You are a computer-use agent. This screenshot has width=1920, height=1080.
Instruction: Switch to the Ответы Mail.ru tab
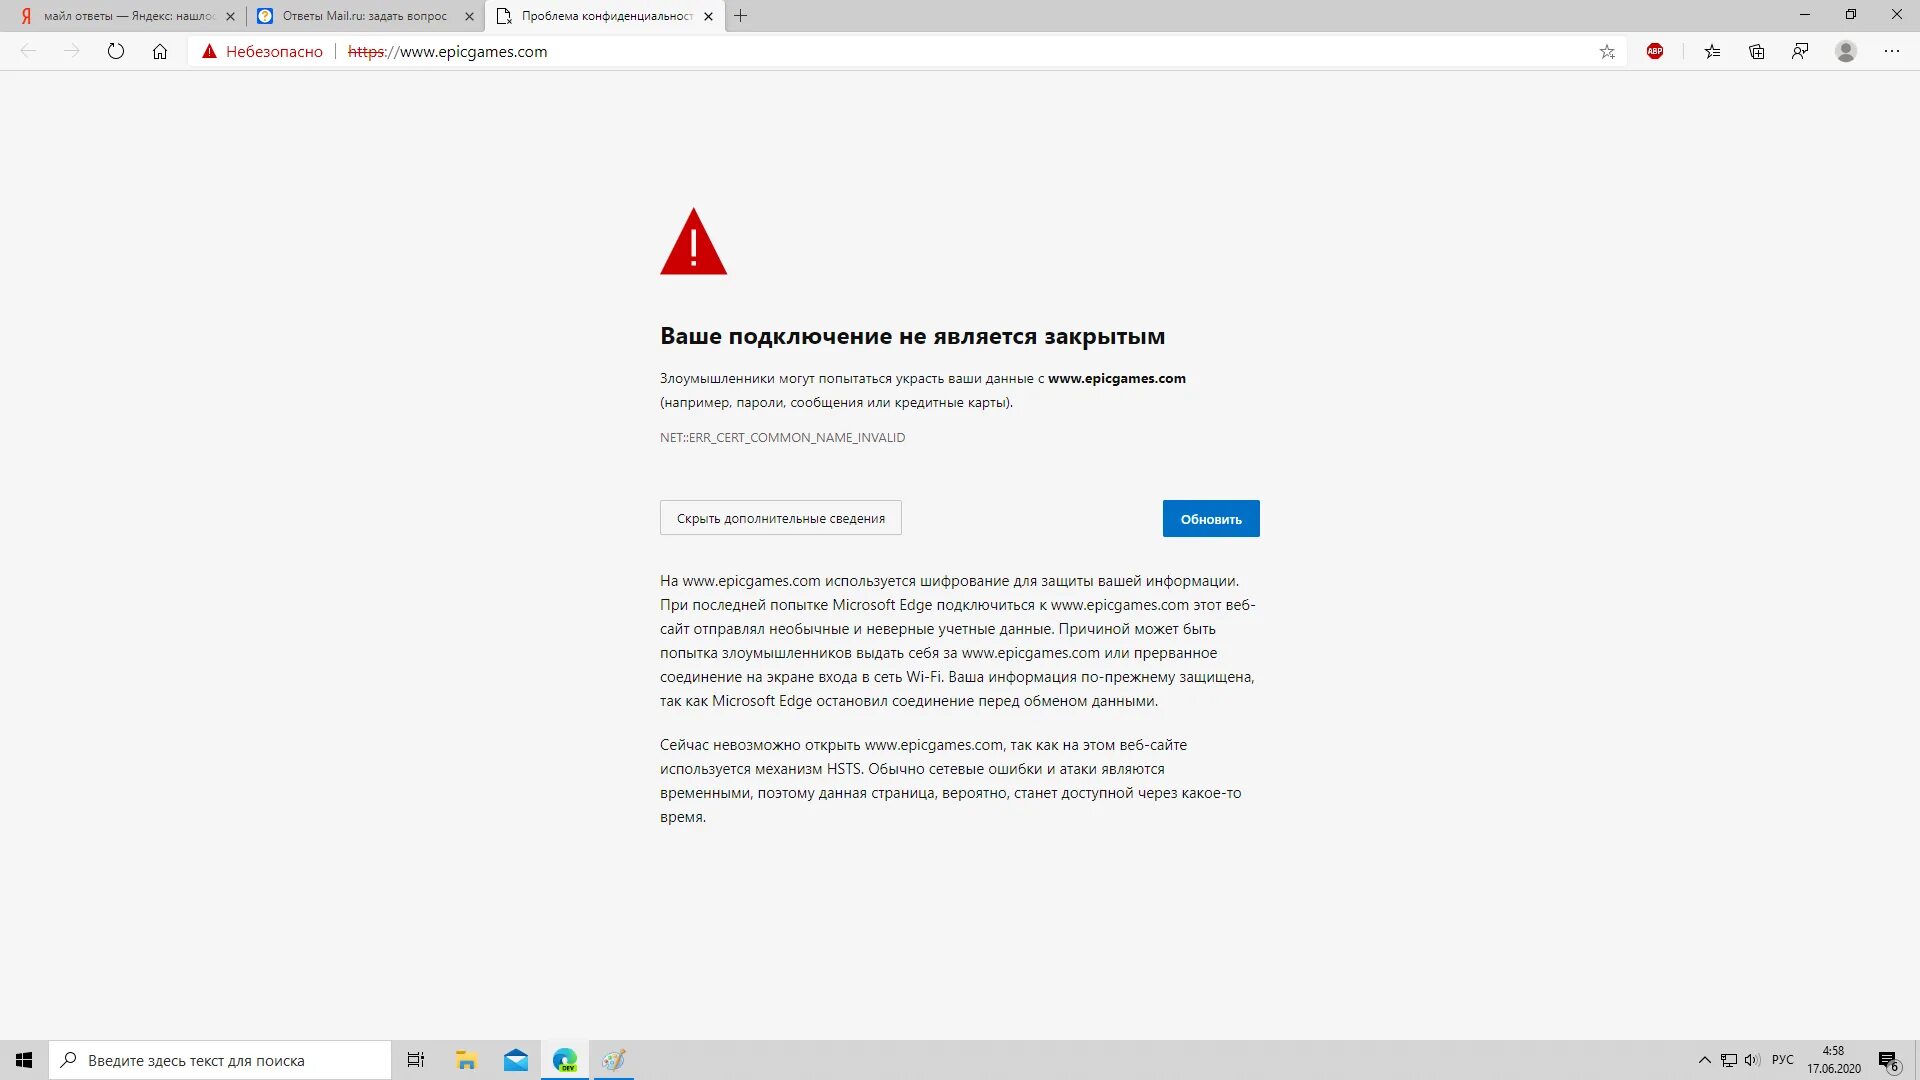click(365, 16)
